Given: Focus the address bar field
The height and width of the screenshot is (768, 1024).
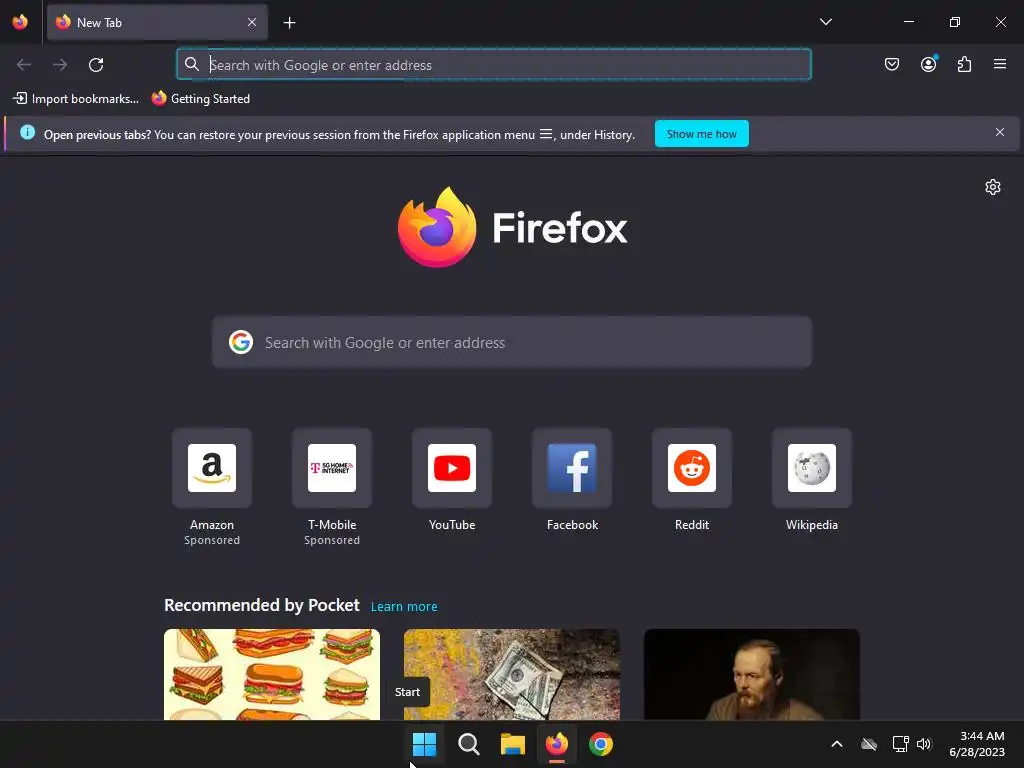Looking at the screenshot, I should (494, 65).
